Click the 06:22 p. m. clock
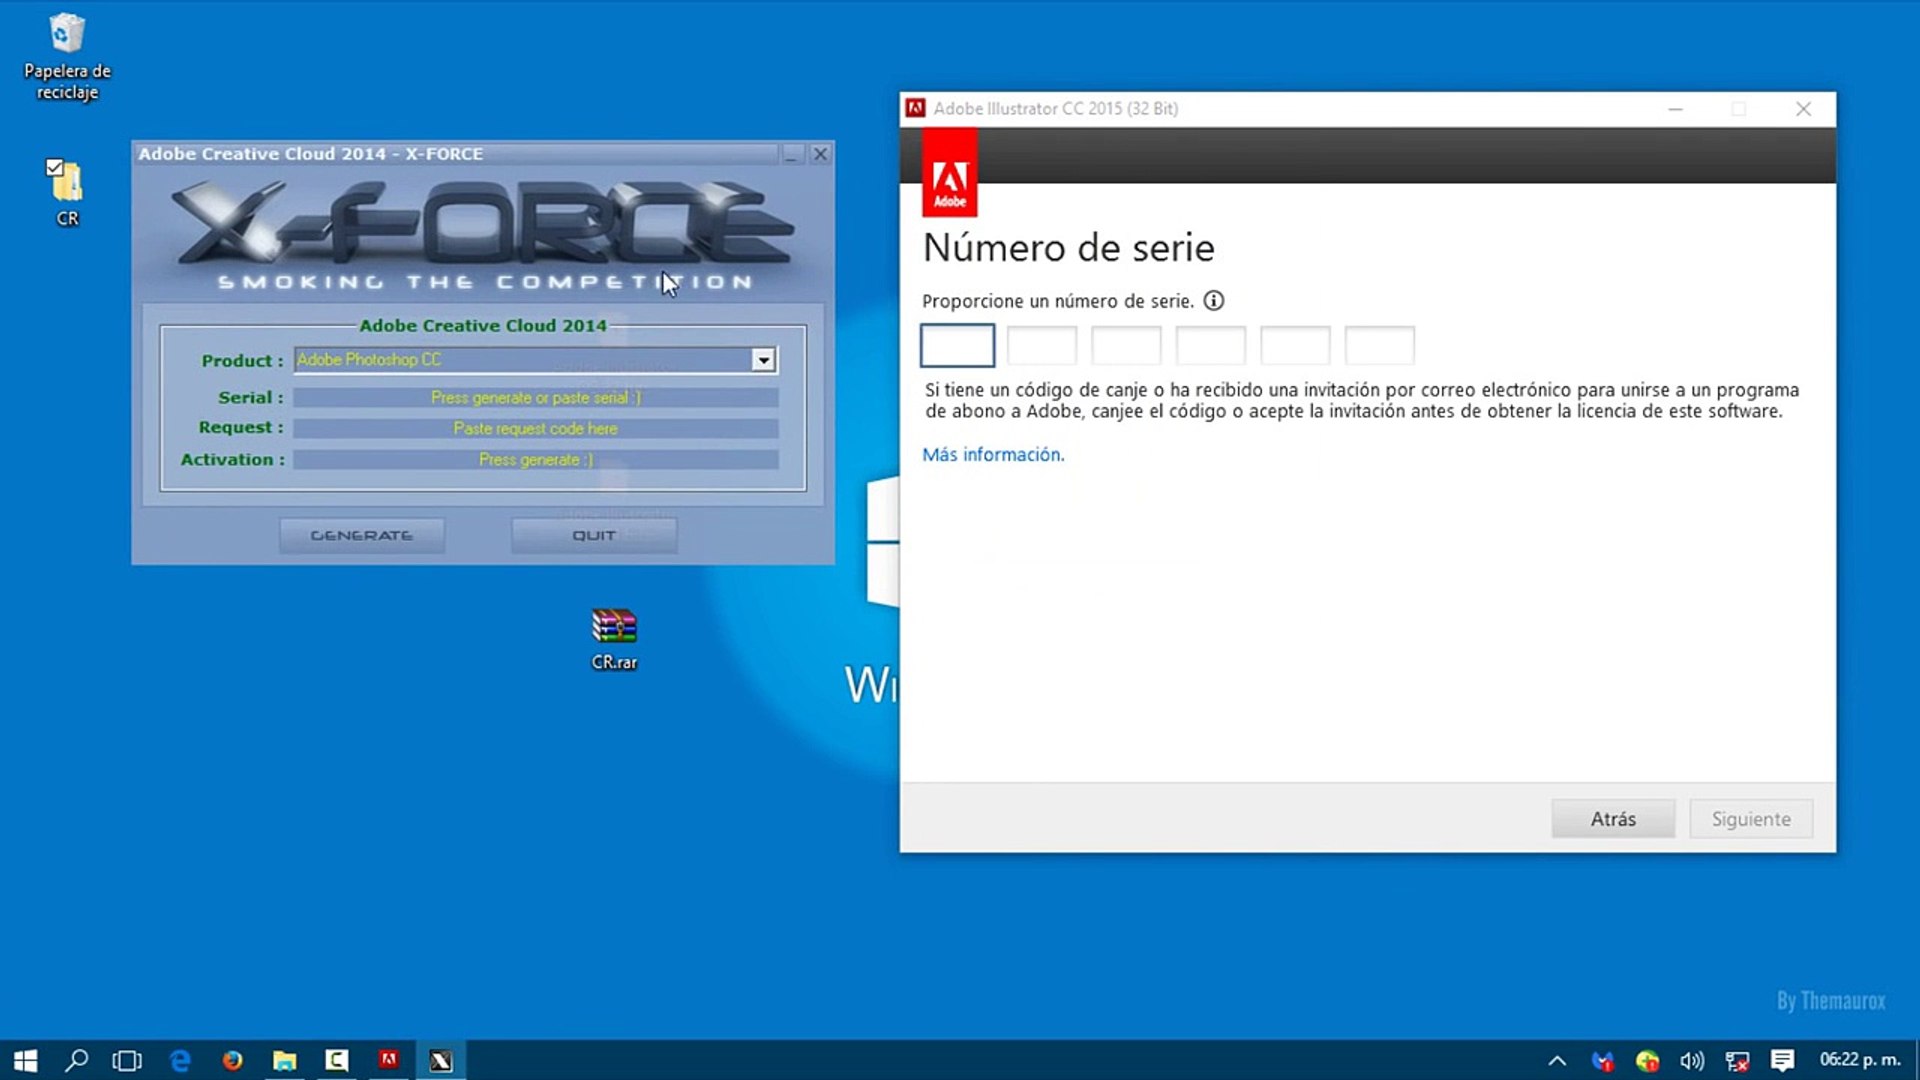 coord(1860,1059)
